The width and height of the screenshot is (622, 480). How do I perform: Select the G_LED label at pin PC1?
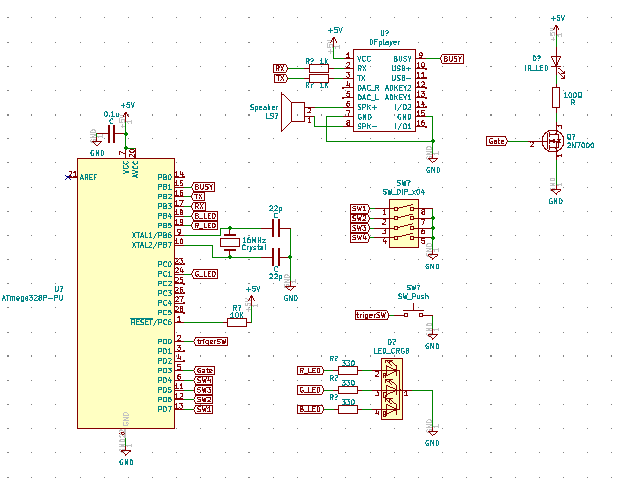pyautogui.click(x=204, y=273)
